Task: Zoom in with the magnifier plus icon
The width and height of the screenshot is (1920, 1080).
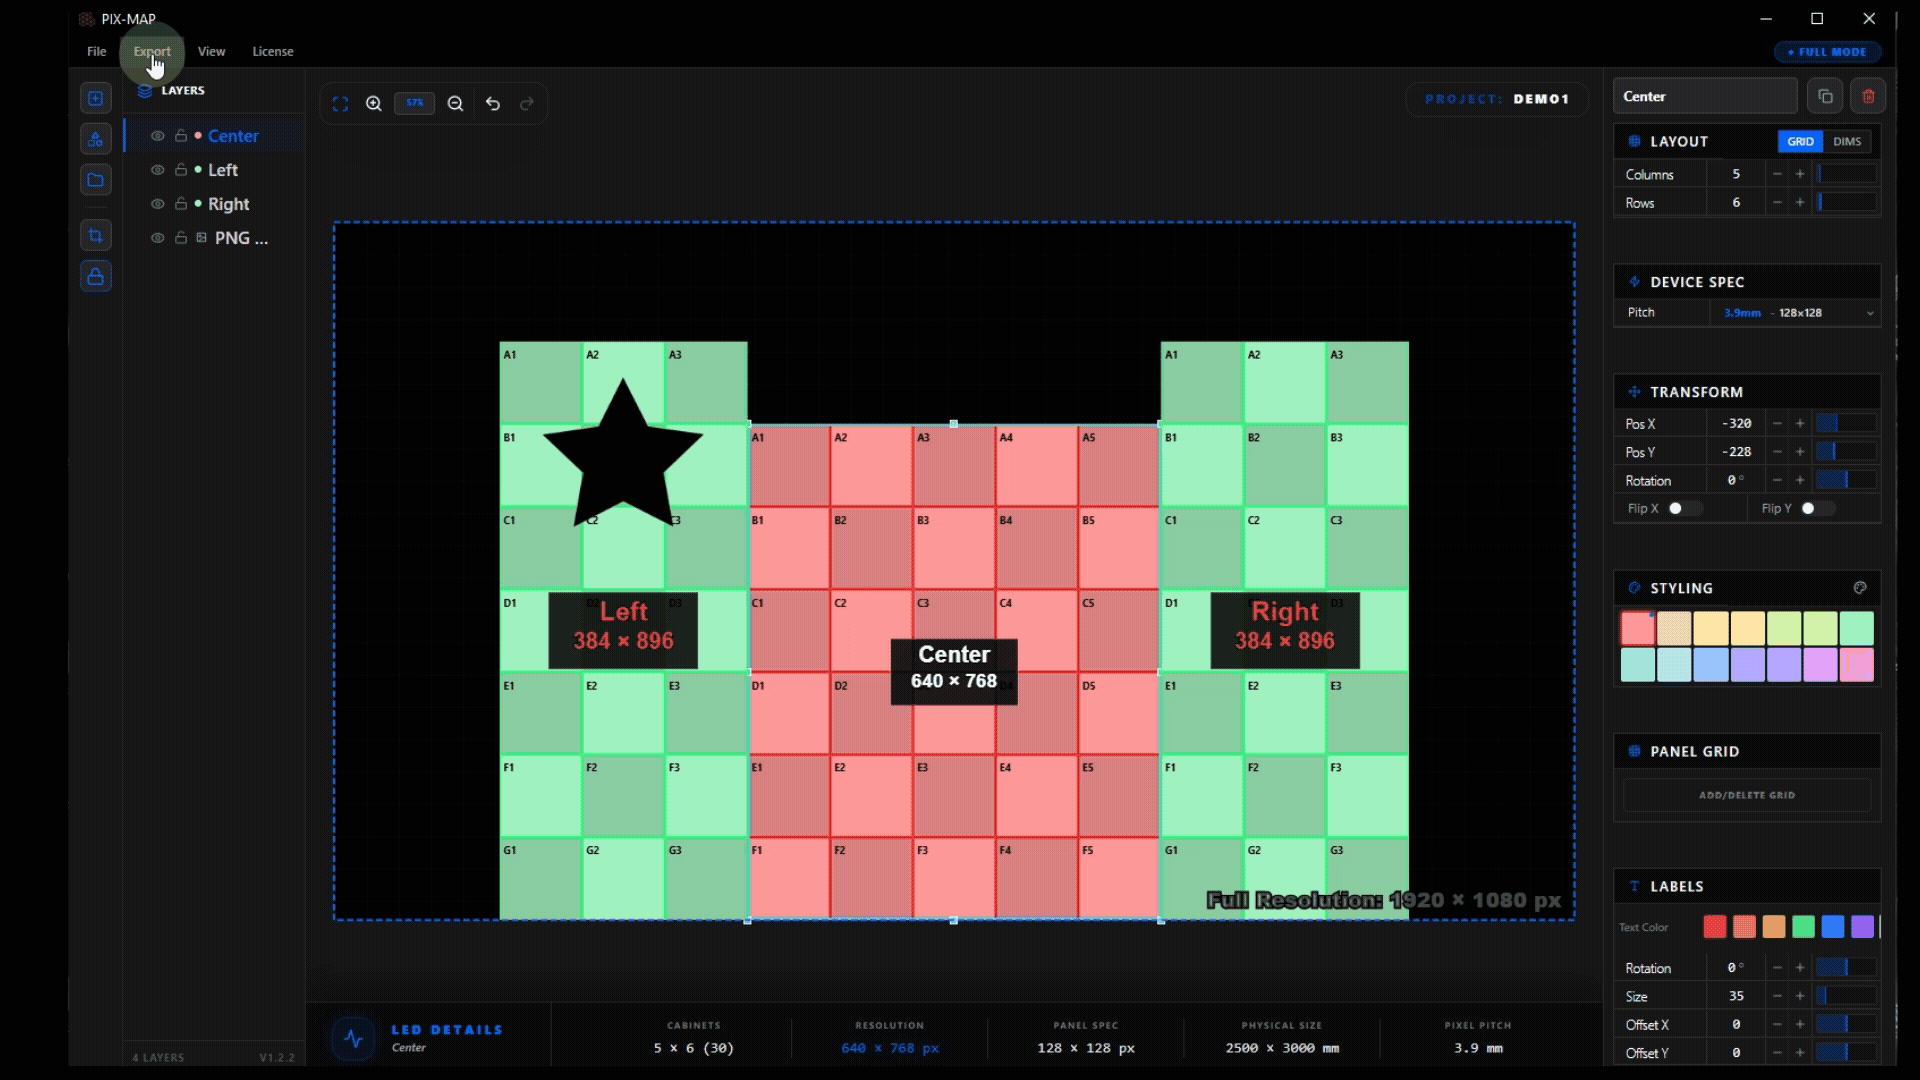Action: point(373,103)
